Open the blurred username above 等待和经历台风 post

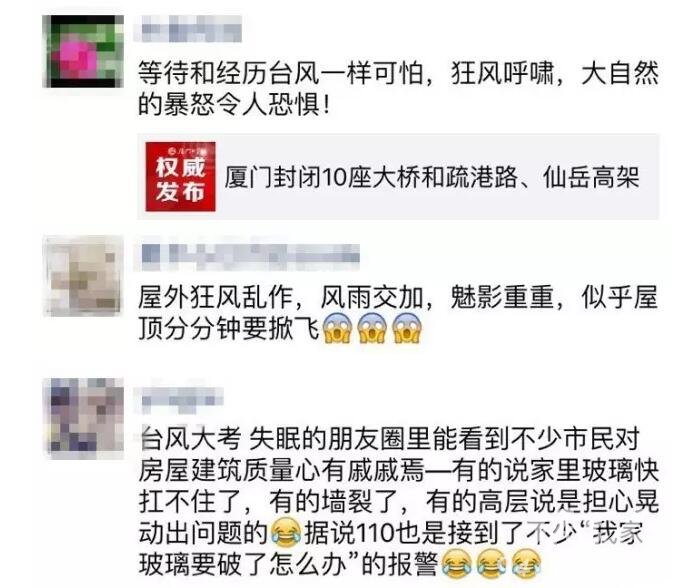[x=187, y=29]
